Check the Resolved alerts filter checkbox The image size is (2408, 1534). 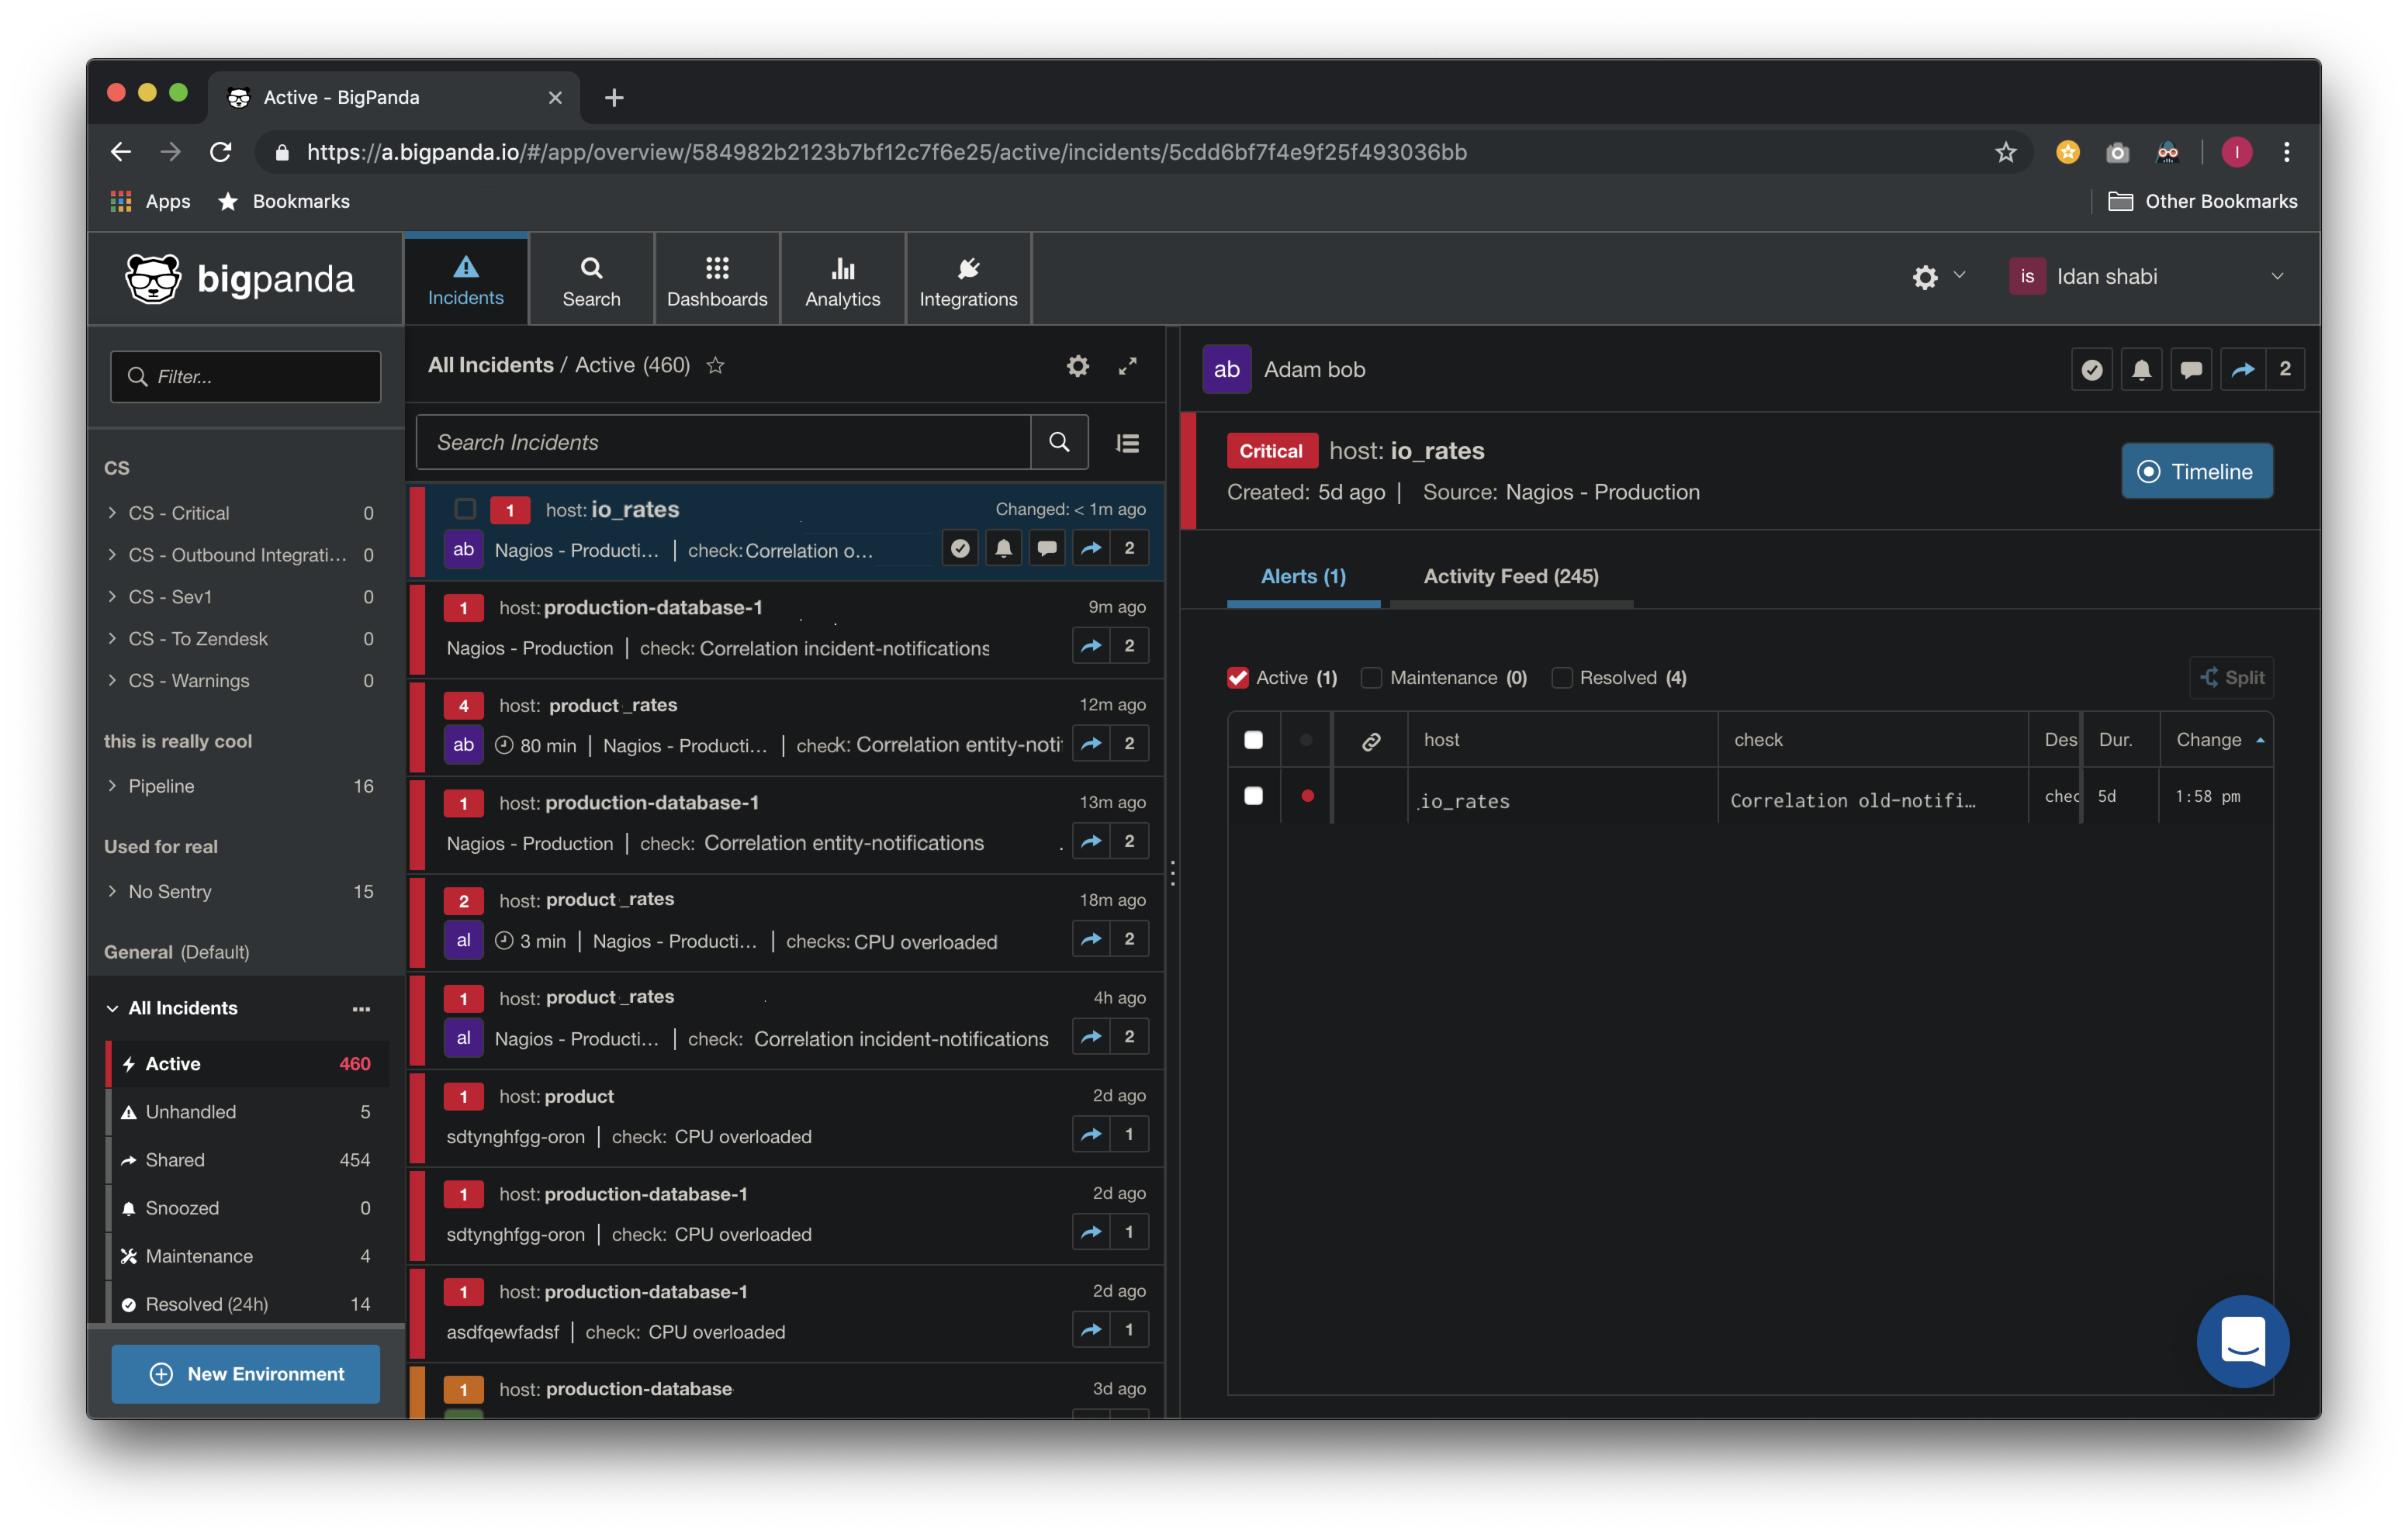click(1561, 678)
